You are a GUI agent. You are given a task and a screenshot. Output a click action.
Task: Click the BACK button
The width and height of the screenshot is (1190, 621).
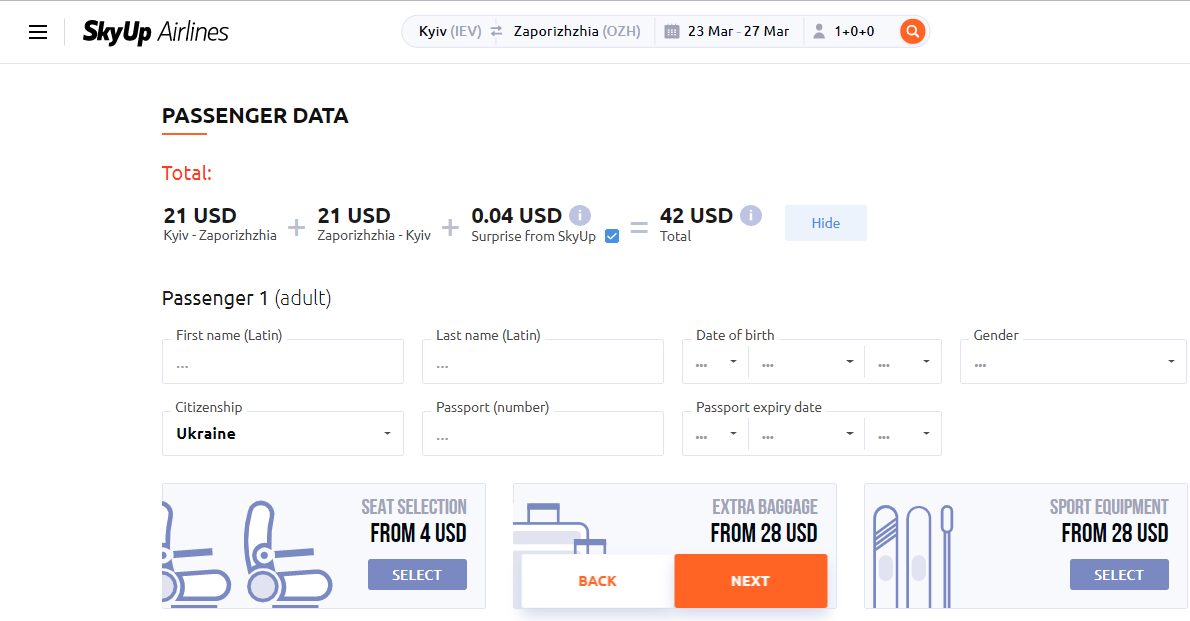597,581
